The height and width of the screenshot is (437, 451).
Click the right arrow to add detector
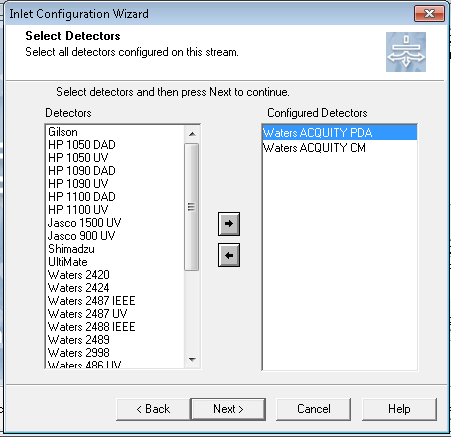coord(229,224)
